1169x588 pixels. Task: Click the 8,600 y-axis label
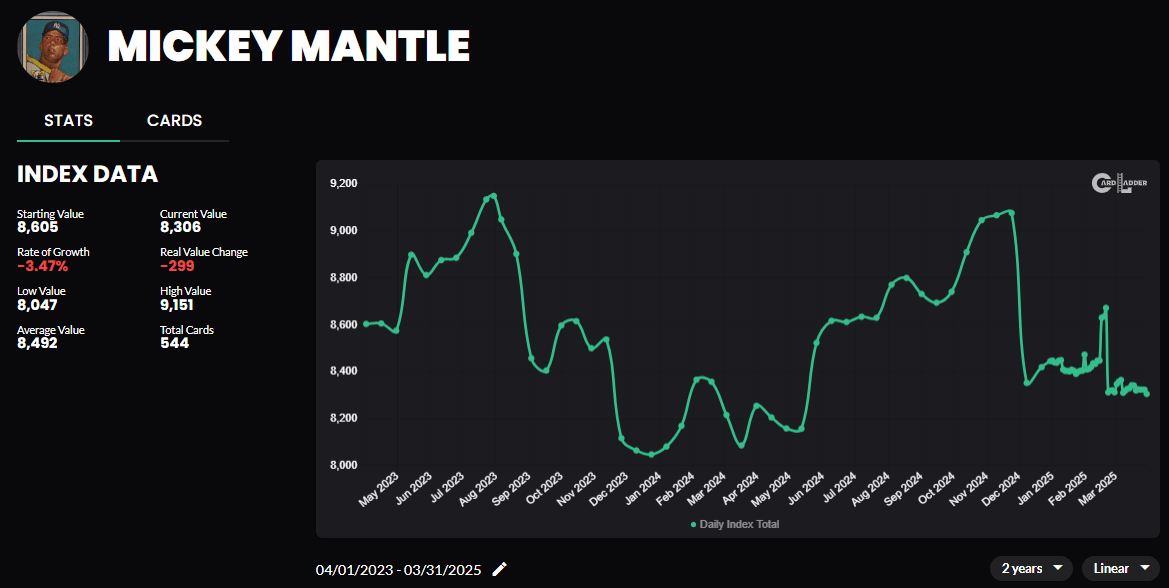pyautogui.click(x=344, y=325)
